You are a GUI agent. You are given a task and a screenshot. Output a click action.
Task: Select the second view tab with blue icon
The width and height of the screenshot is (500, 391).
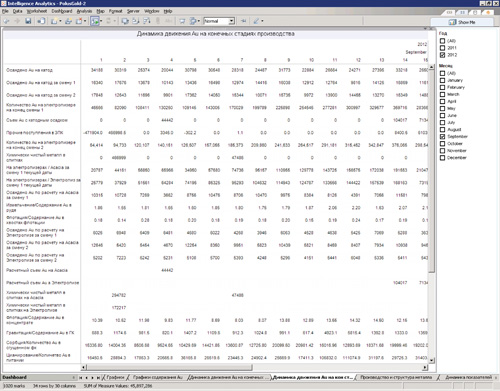coord(462,12)
